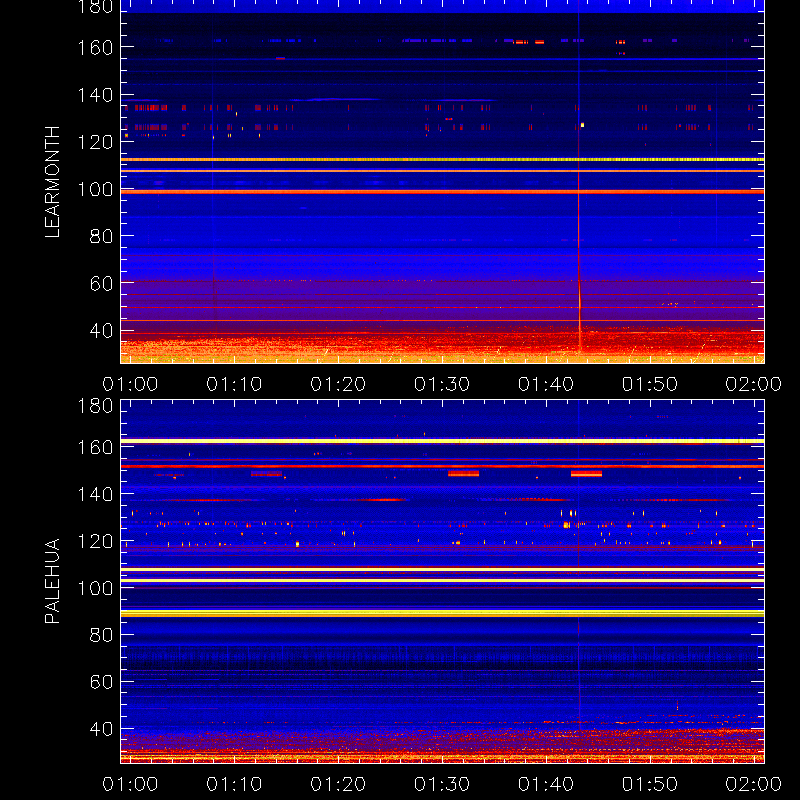The image size is (800, 800).
Task: Click the 100 frequency label on Palehua axis
Action: pos(95,588)
